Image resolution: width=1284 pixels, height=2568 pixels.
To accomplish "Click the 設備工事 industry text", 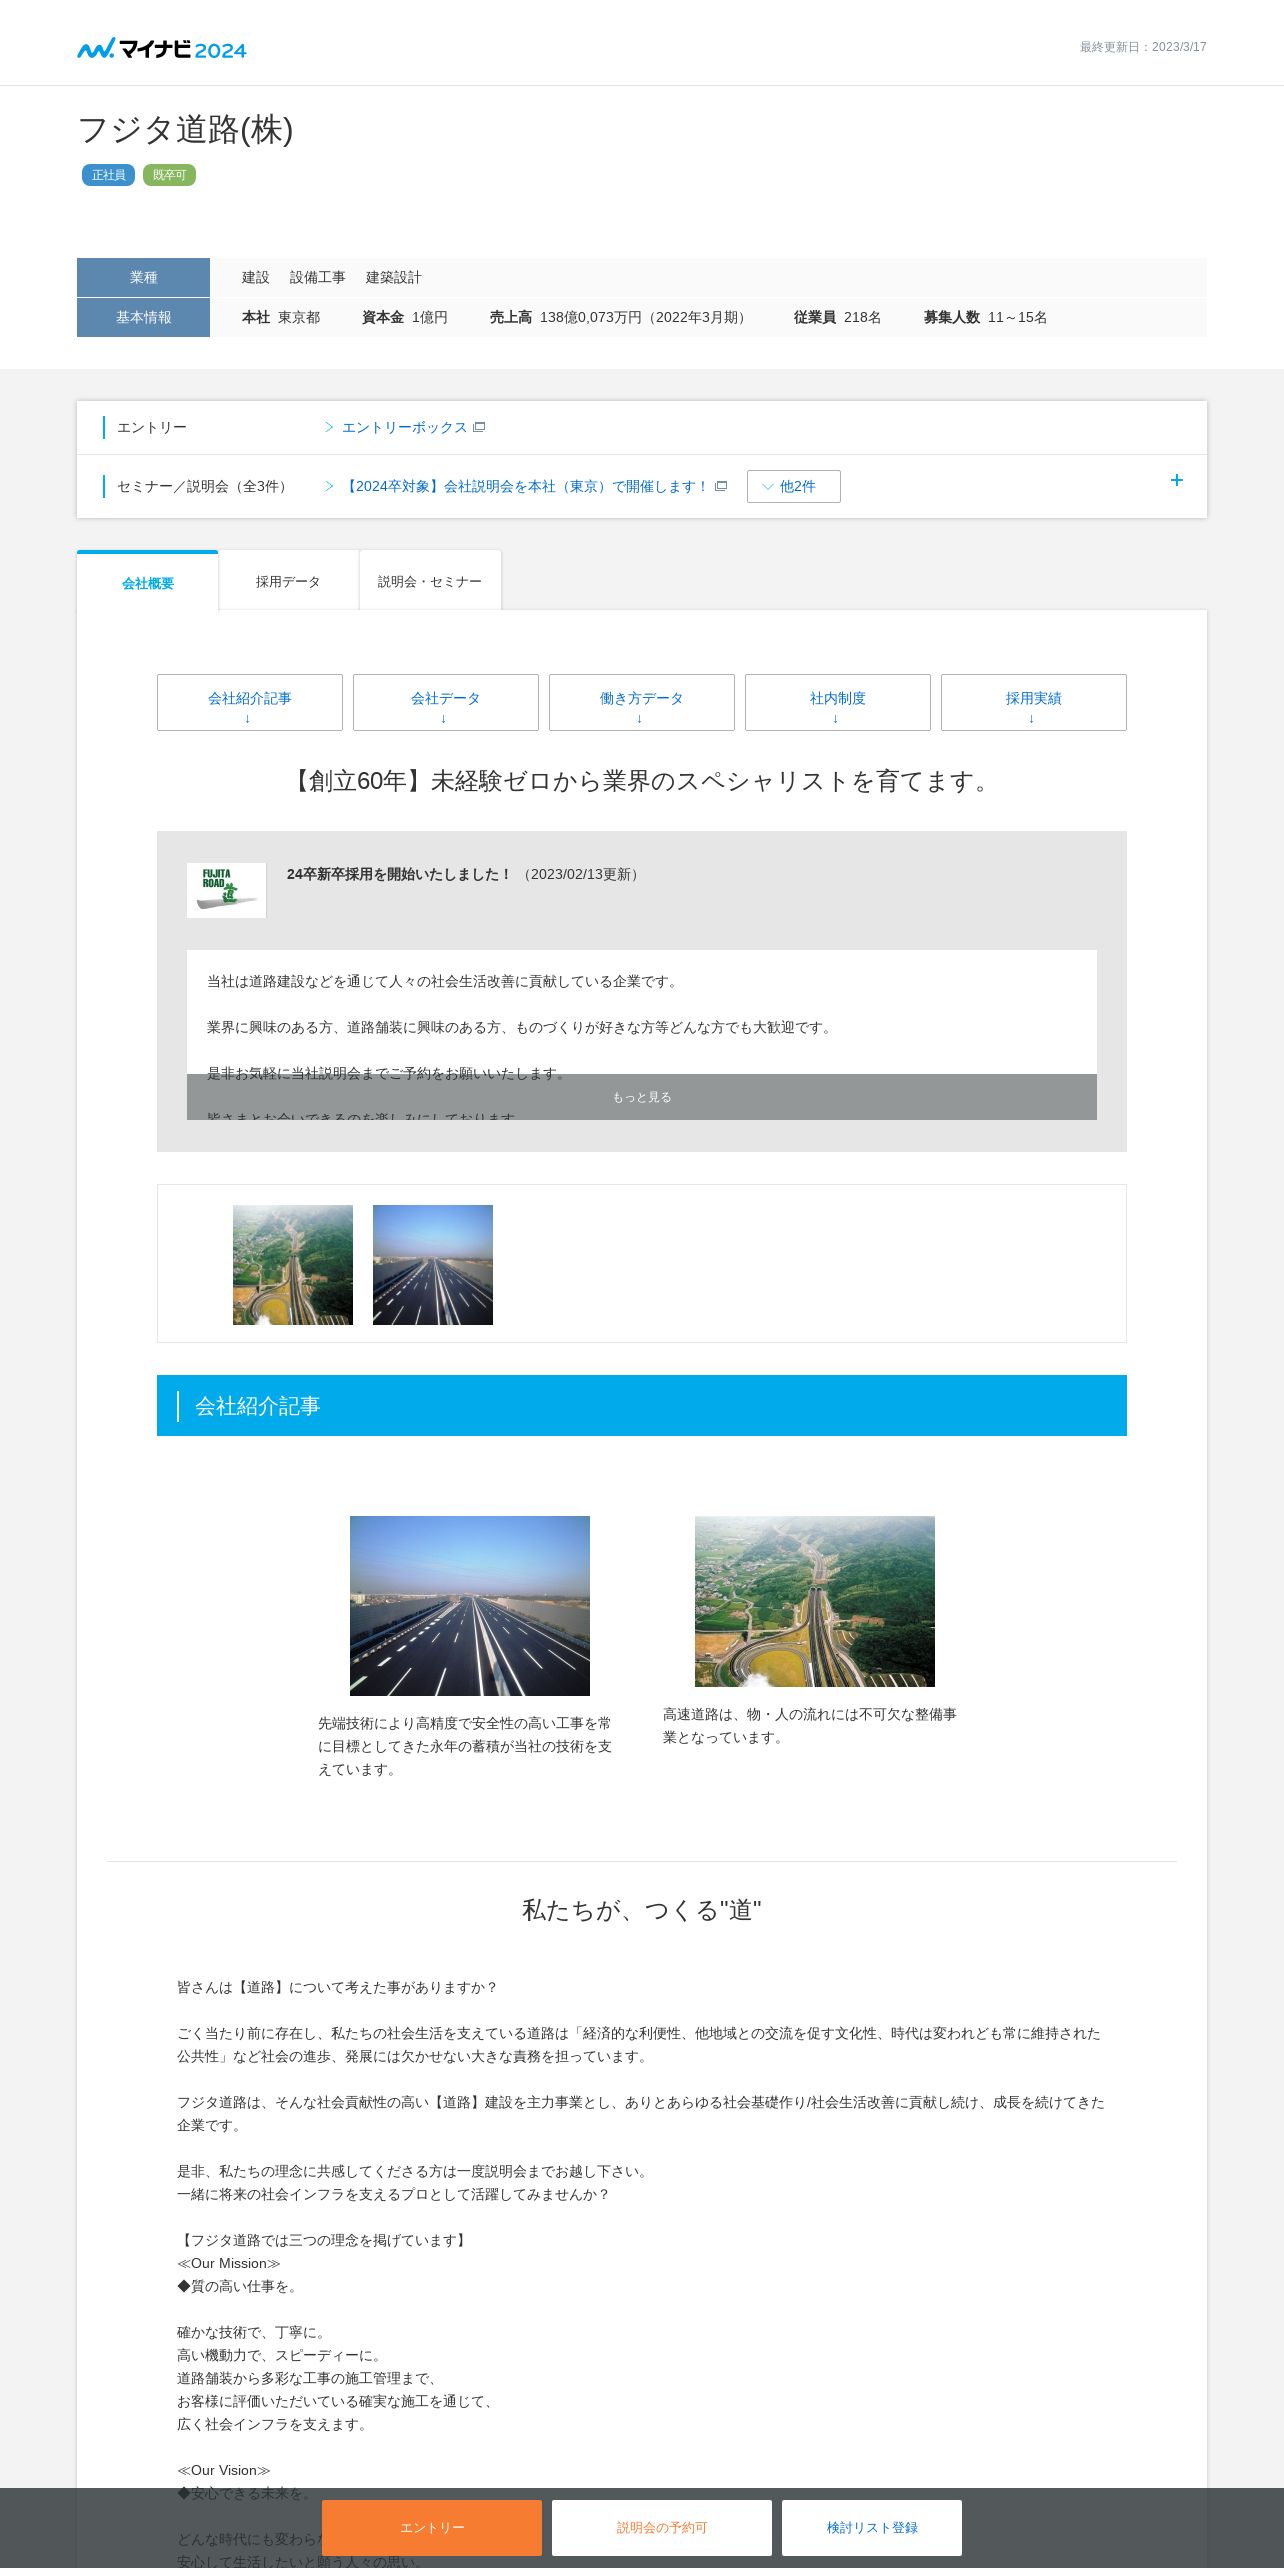I will 318,277.
